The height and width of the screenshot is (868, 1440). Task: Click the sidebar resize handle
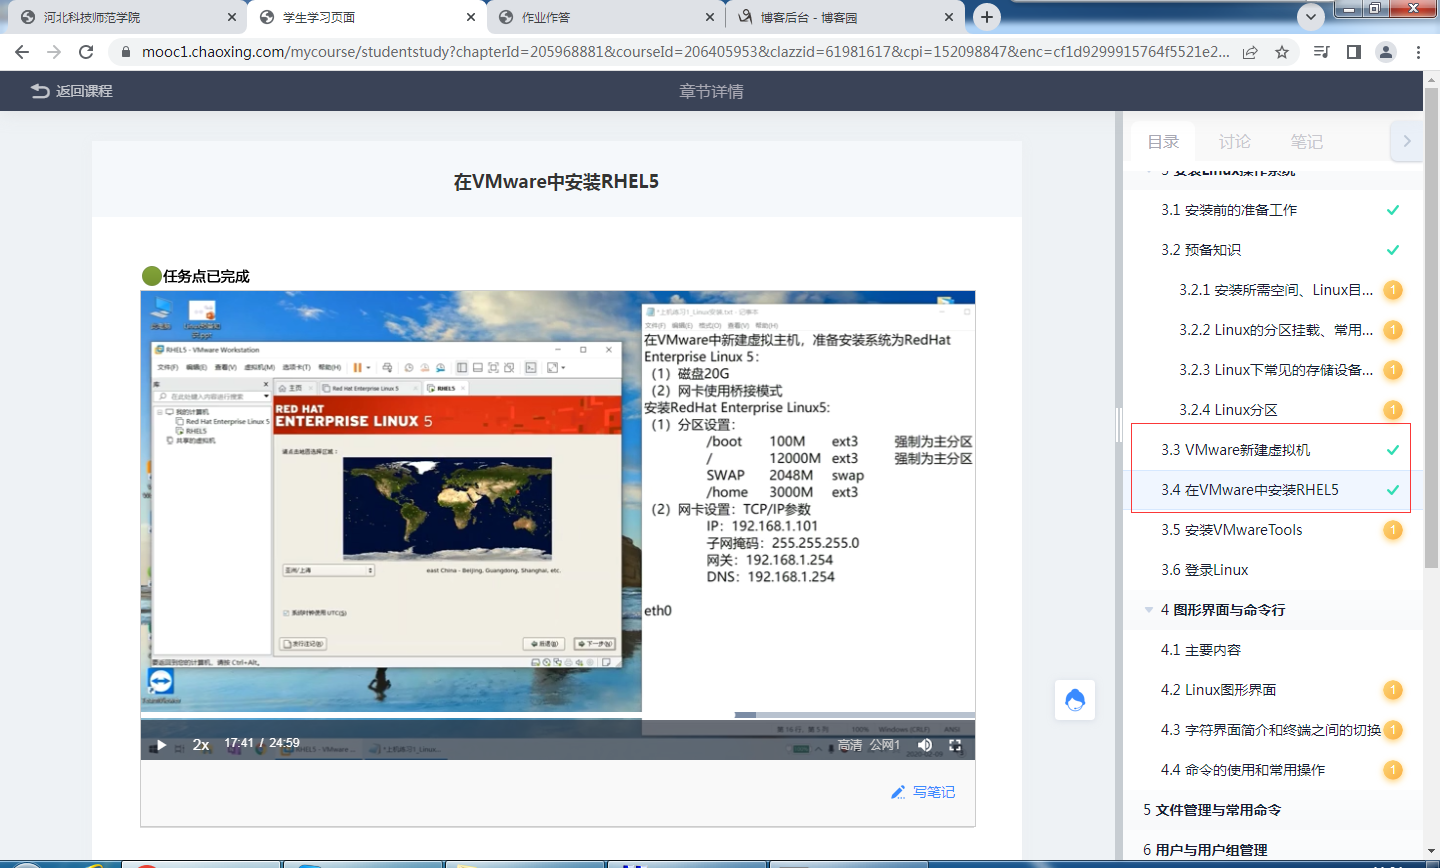pos(1119,425)
